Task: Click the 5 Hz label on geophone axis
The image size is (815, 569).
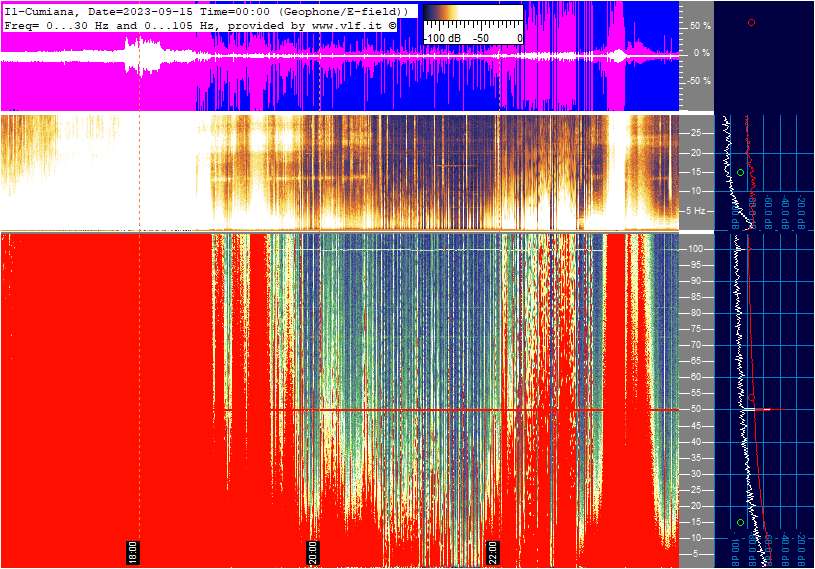Action: 695,210
